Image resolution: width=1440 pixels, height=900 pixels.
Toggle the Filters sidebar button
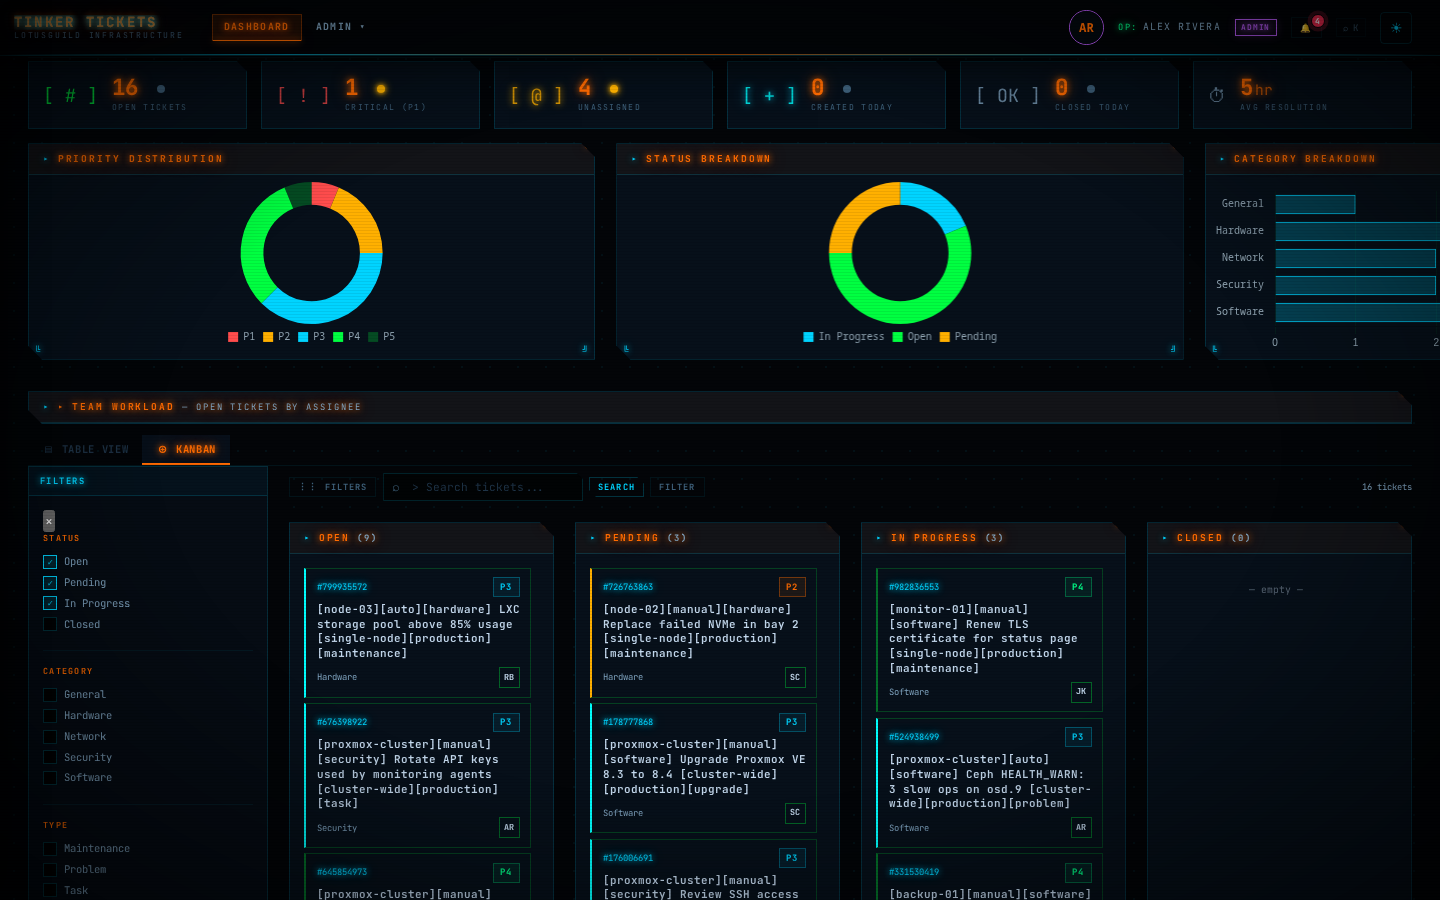(333, 487)
